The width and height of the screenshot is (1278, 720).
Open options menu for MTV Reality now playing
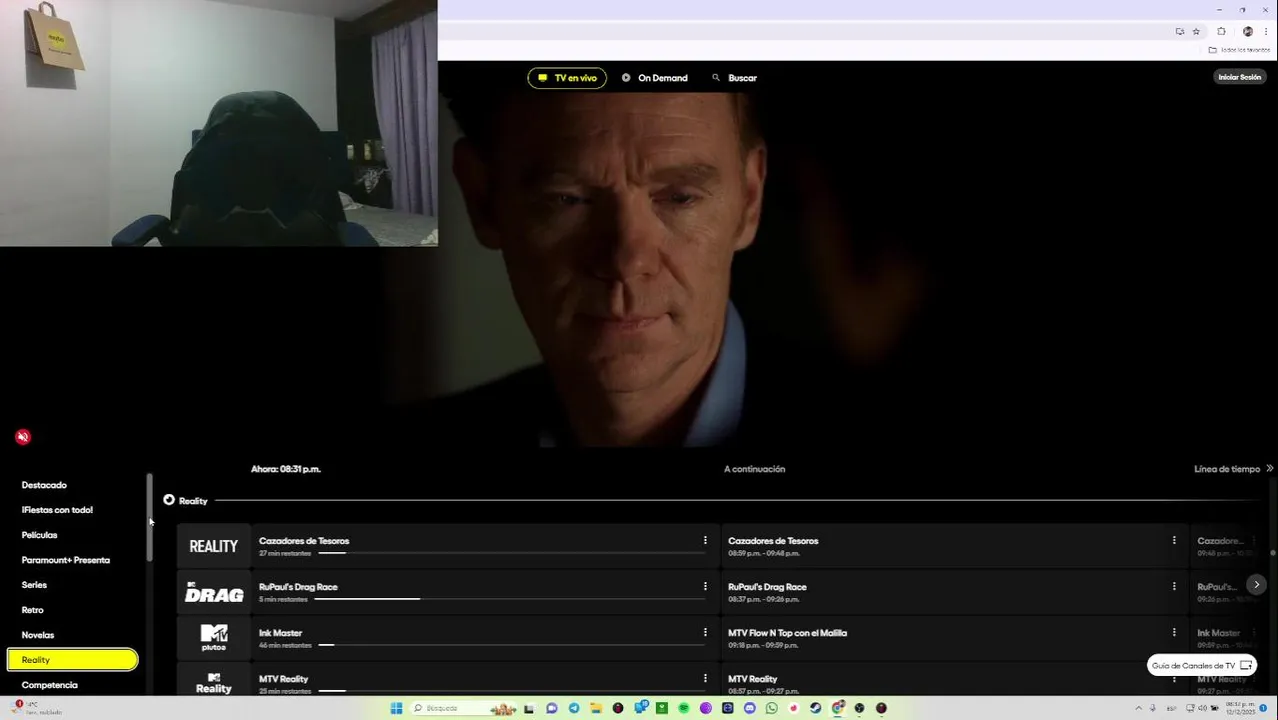tap(705, 678)
